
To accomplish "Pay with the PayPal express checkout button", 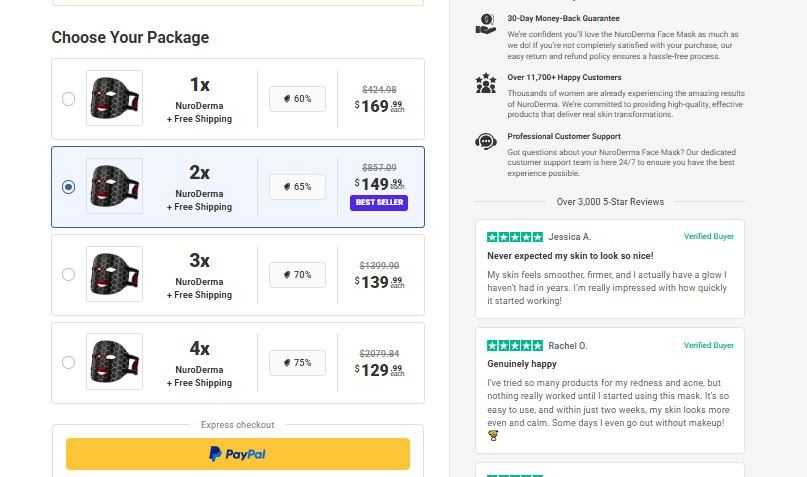I will click(x=238, y=454).
